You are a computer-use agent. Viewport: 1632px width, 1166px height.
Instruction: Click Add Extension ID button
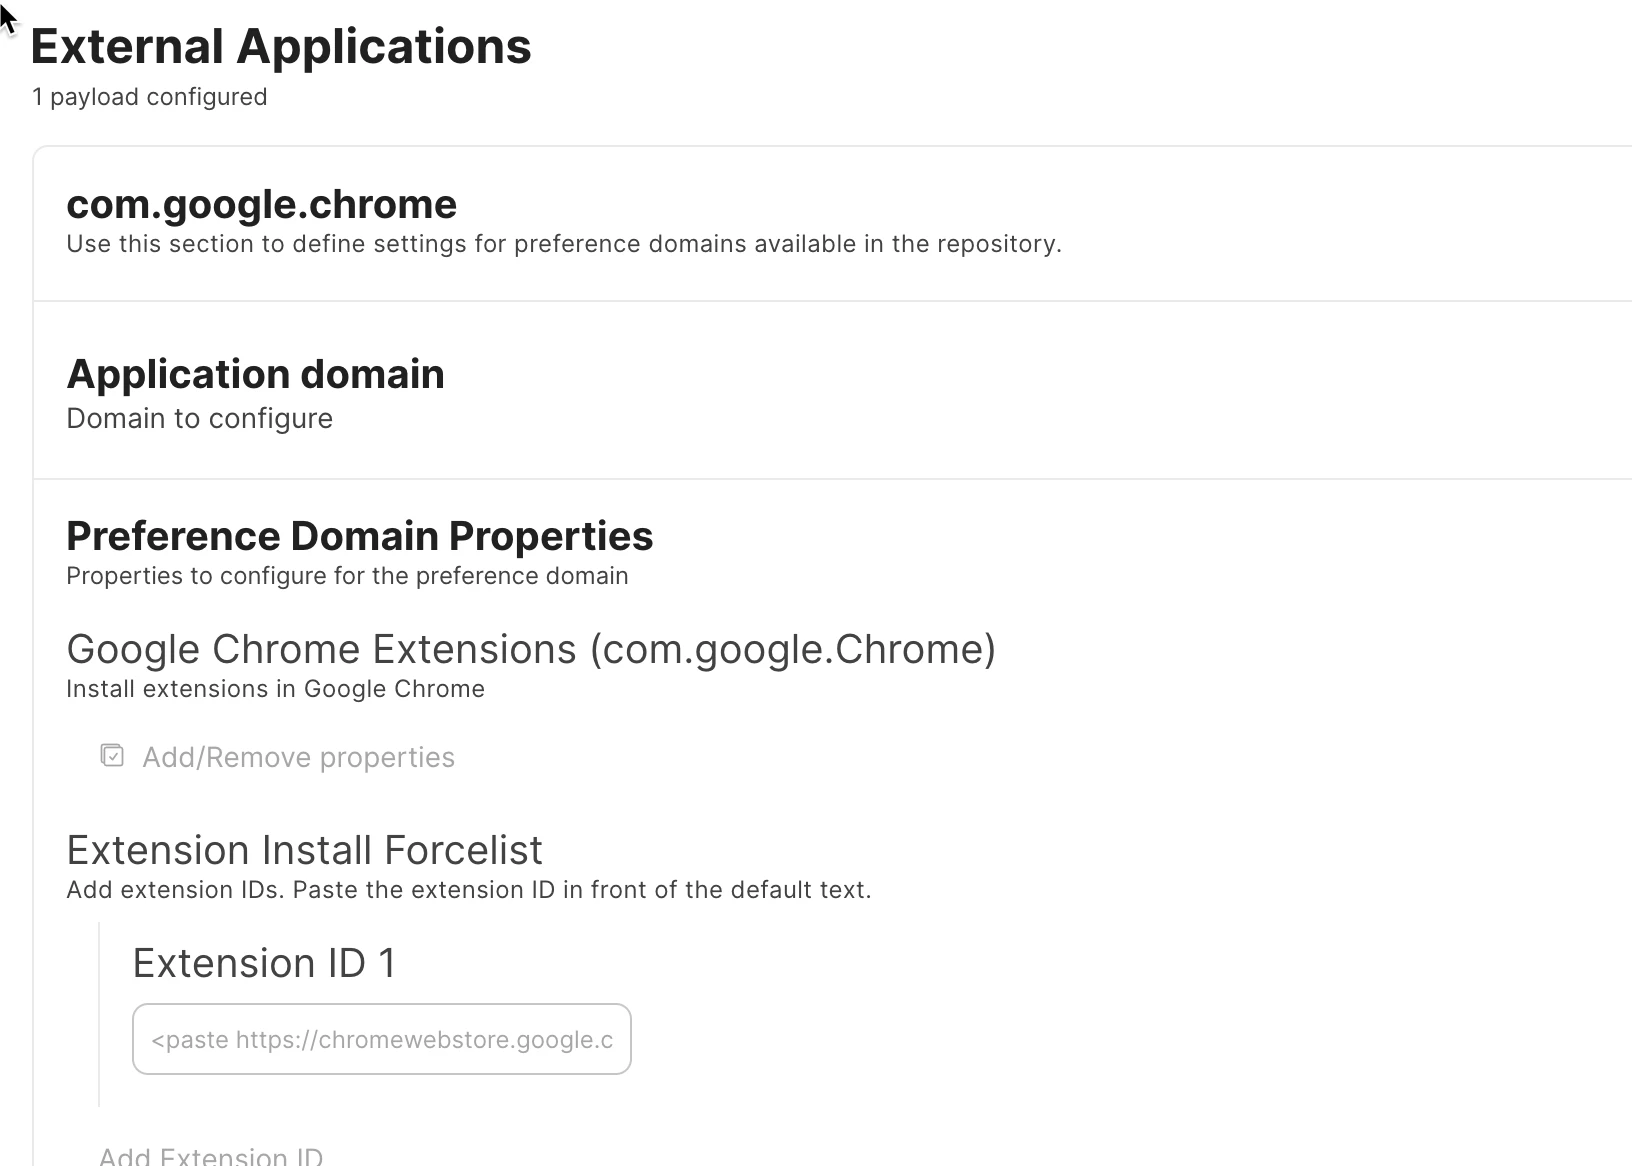coord(211,1156)
